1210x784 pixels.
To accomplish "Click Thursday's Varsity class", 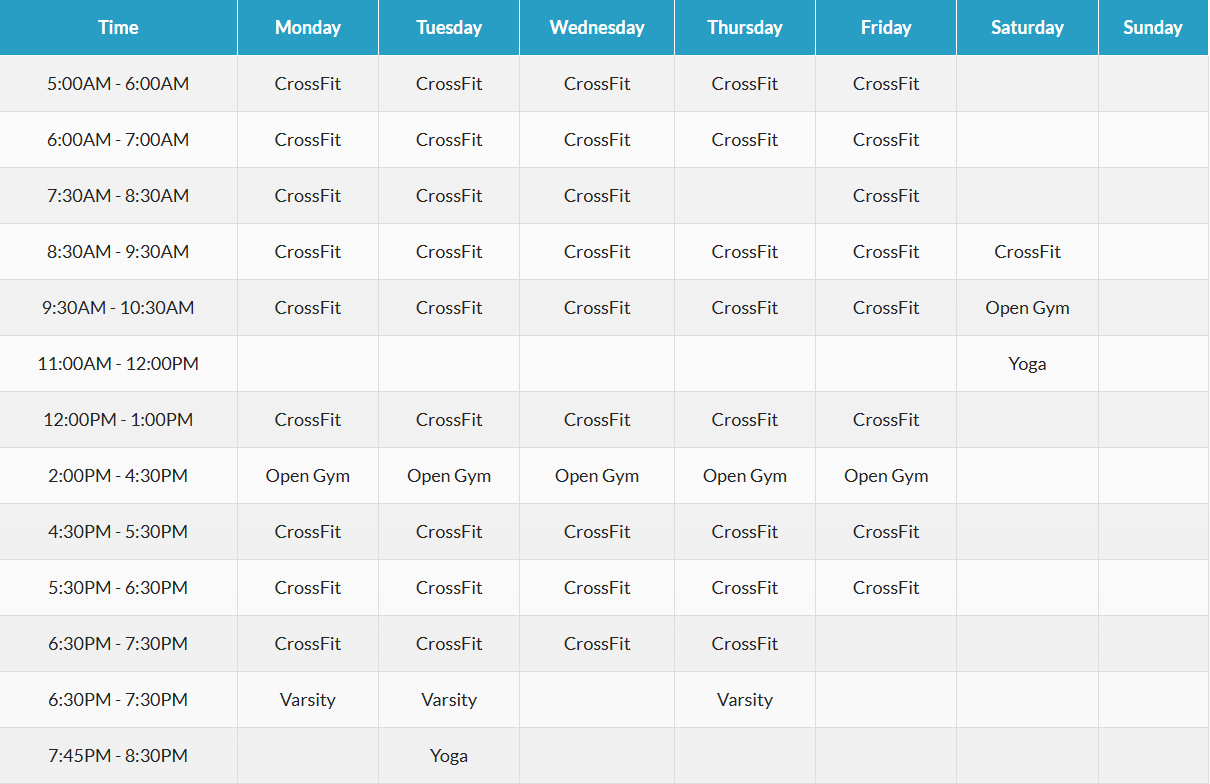I will click(744, 700).
